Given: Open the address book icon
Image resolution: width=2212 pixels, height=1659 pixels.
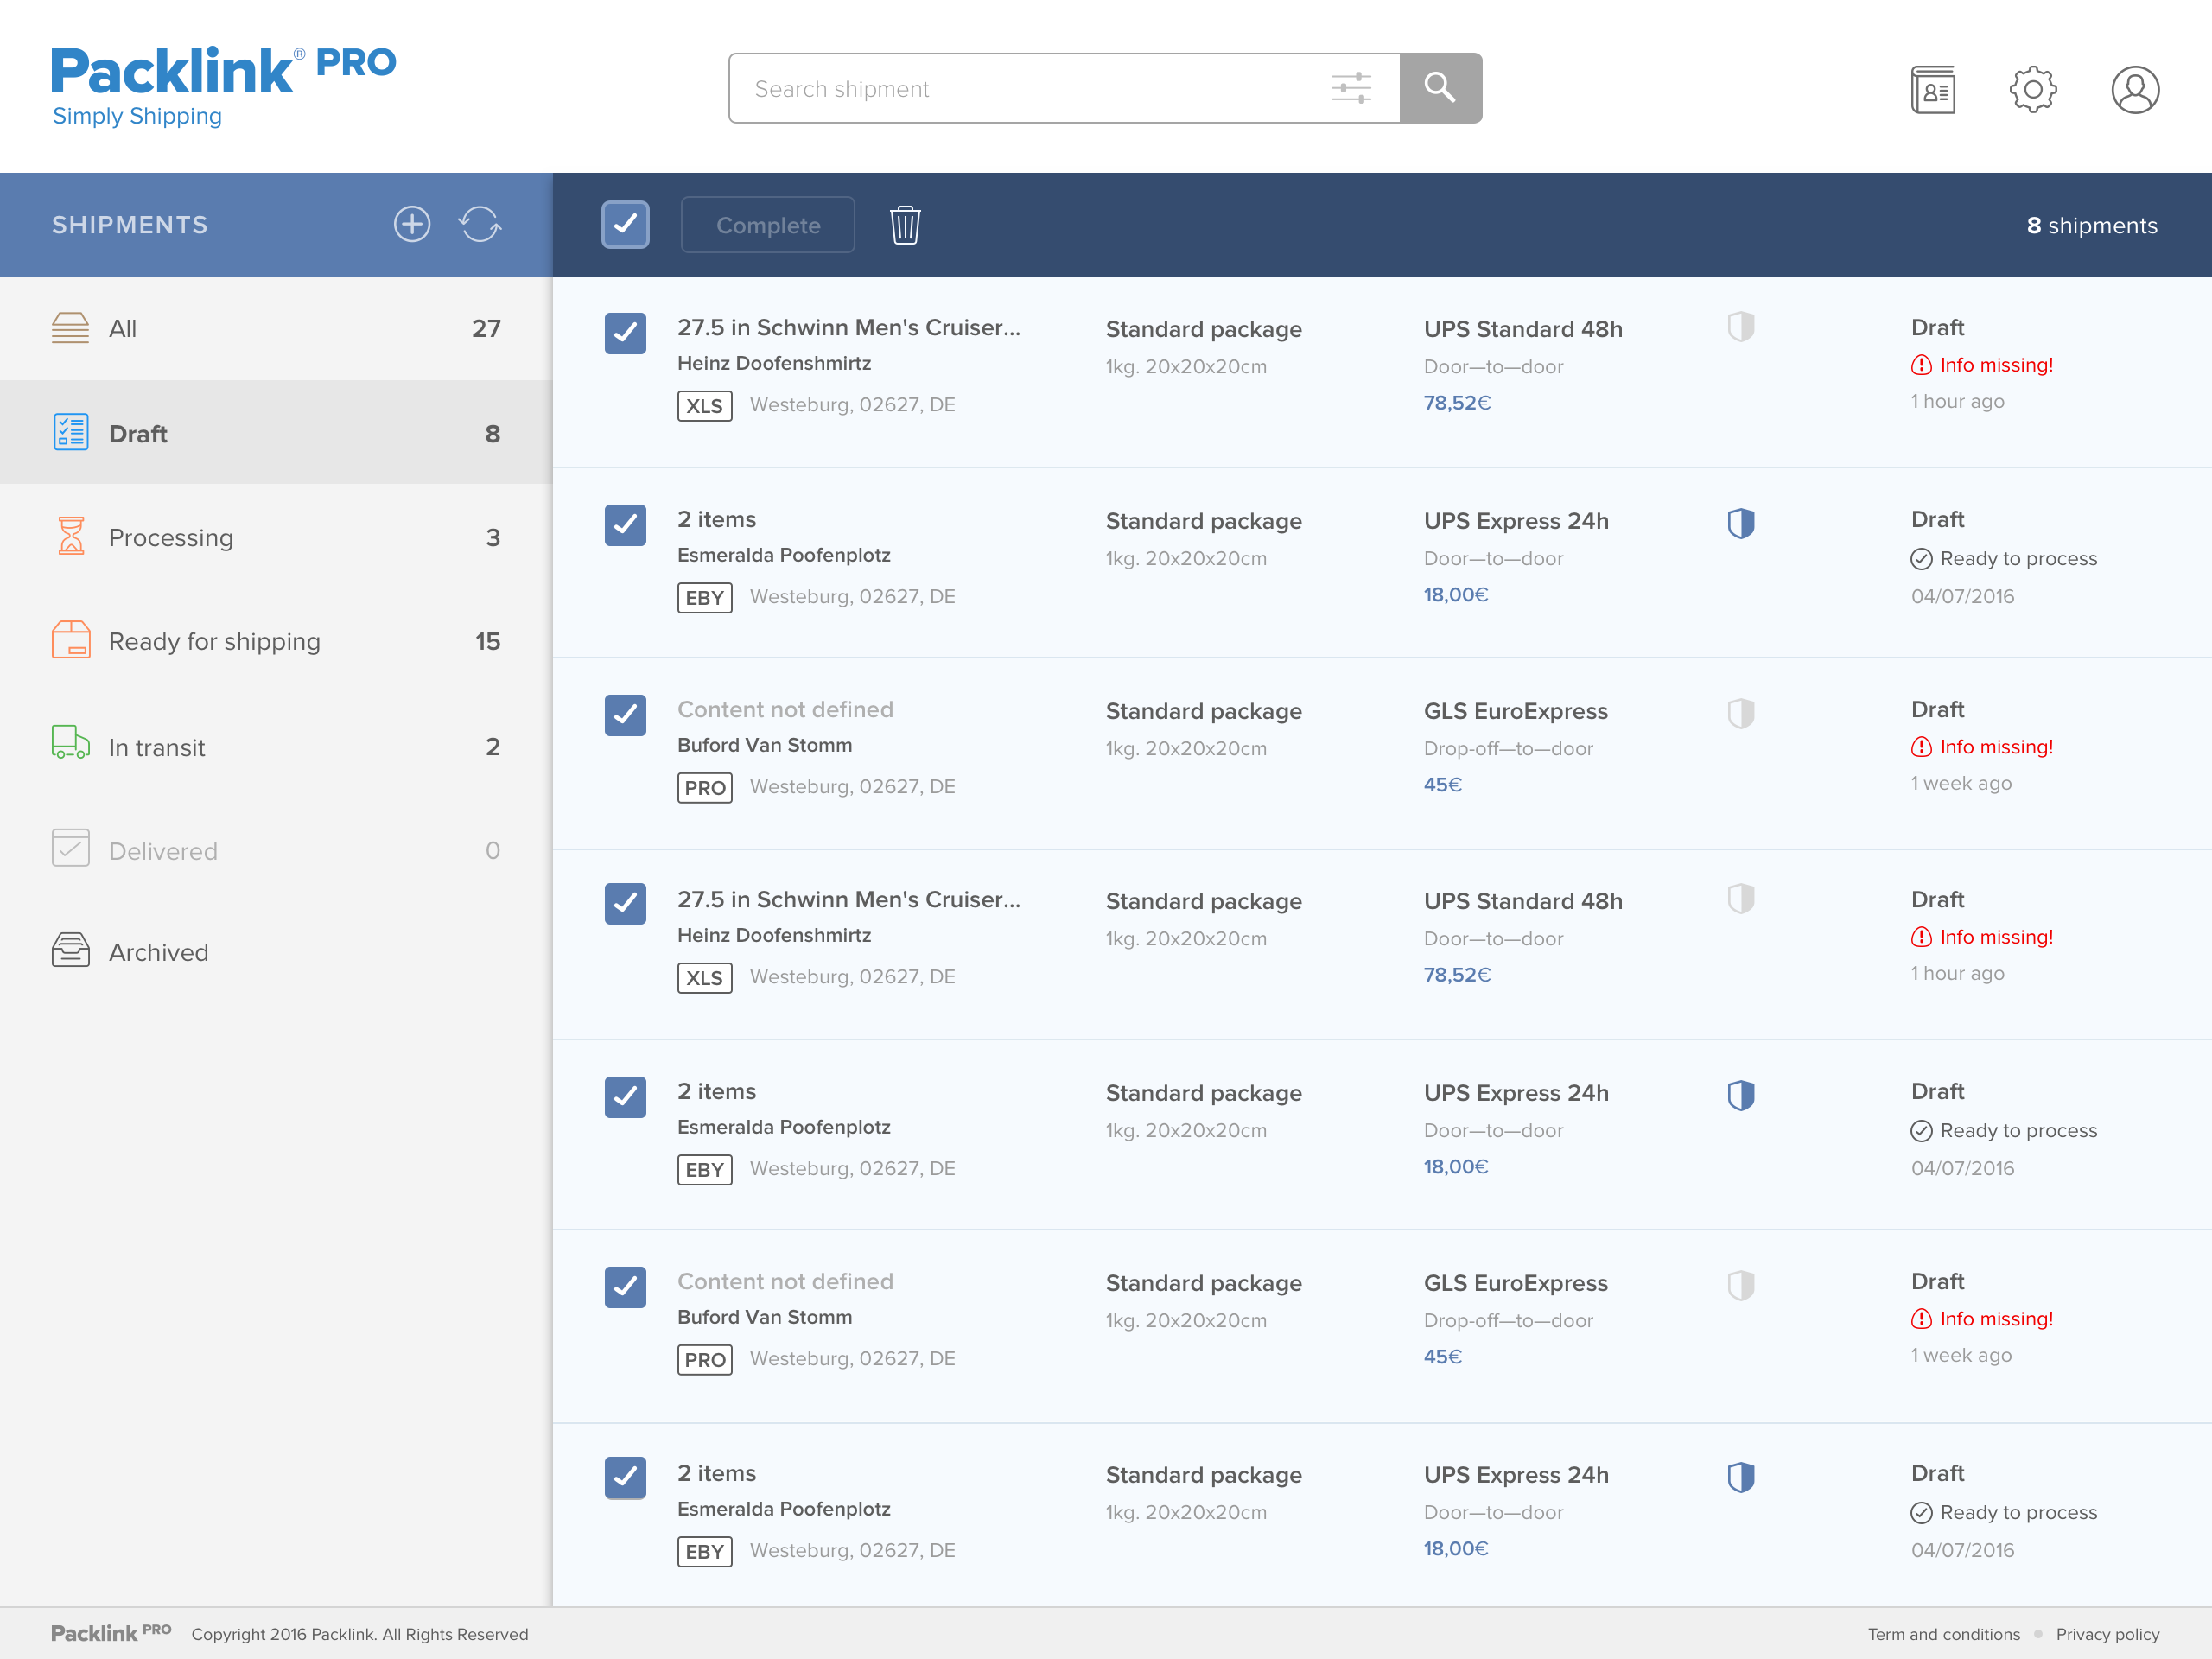Looking at the screenshot, I should click(1932, 90).
